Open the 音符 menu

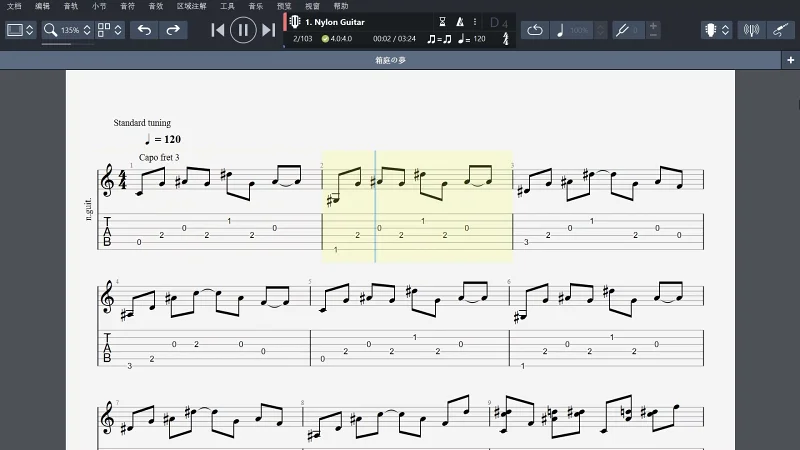click(127, 6)
